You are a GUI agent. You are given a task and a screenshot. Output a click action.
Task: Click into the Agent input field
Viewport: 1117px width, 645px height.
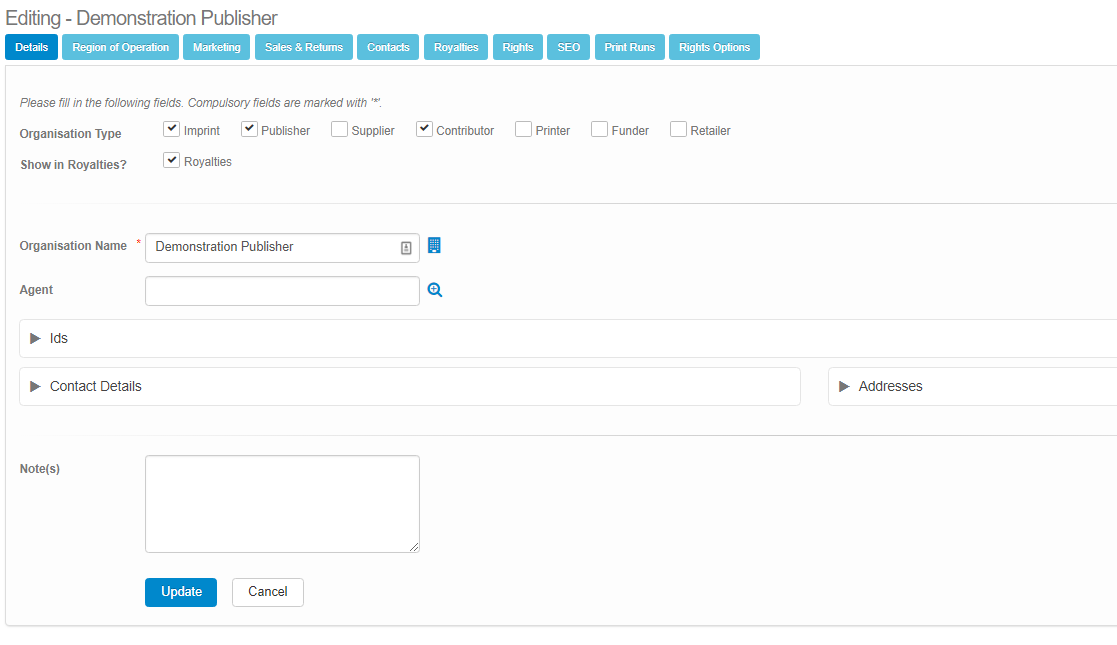click(282, 291)
